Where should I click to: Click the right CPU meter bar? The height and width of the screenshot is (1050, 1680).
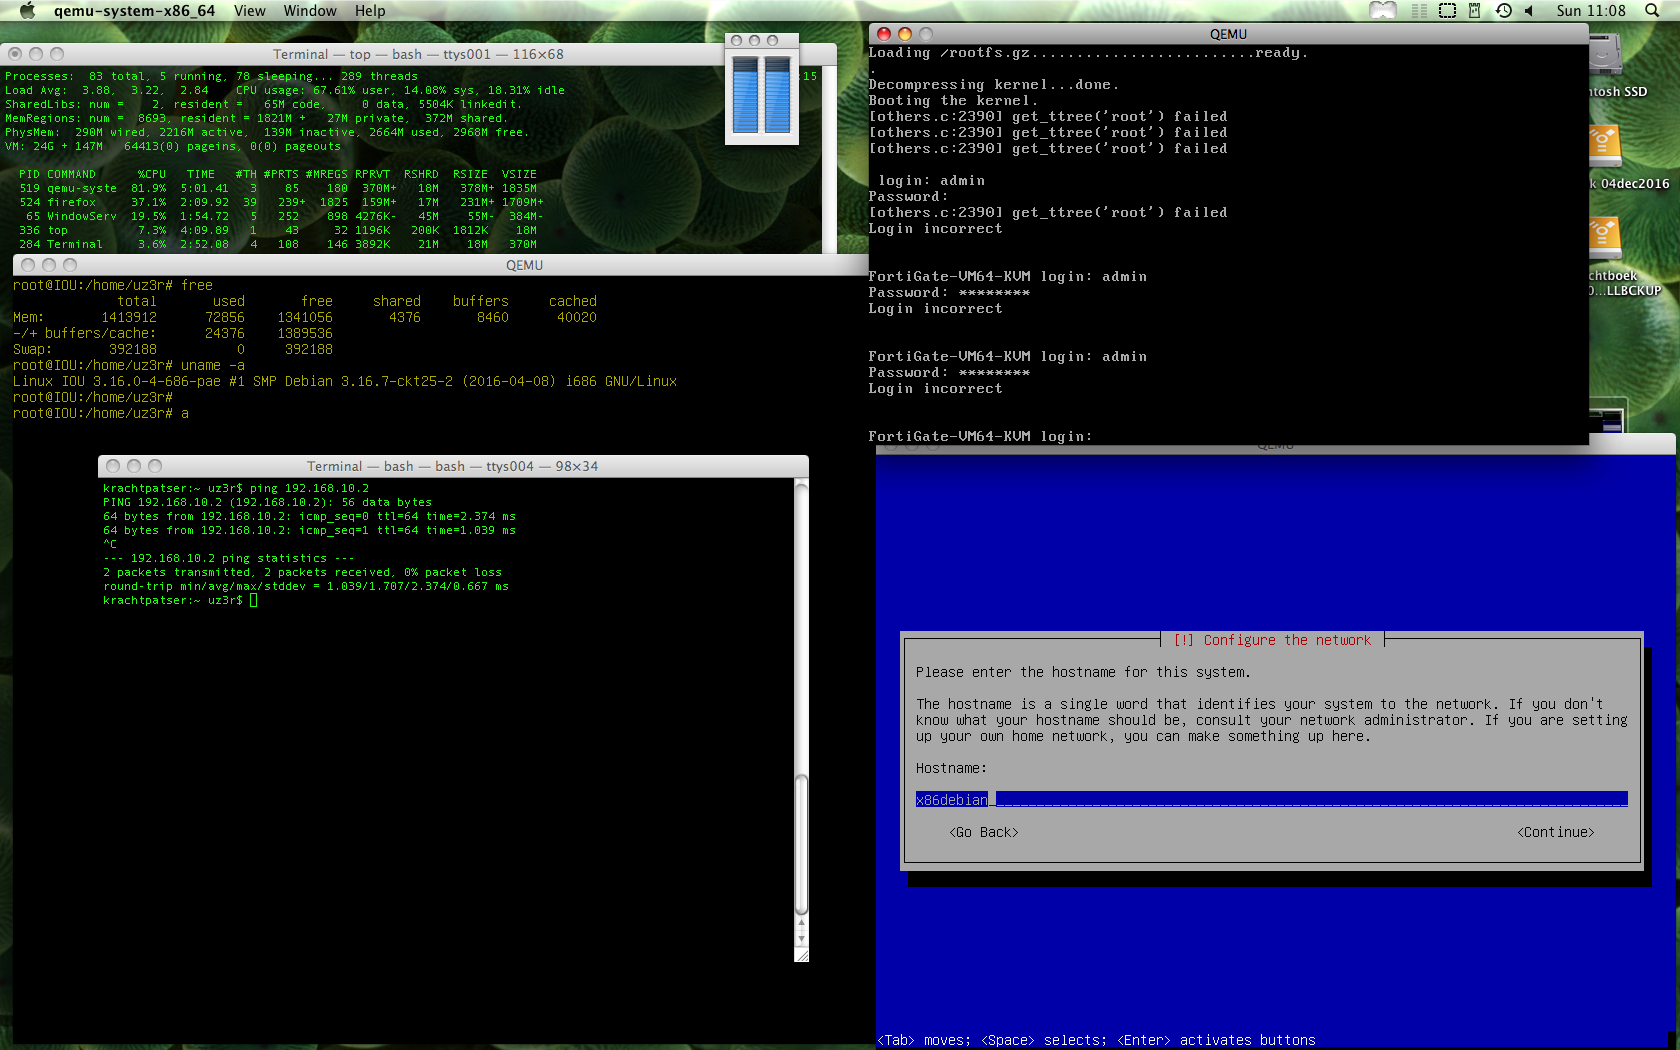(777, 95)
